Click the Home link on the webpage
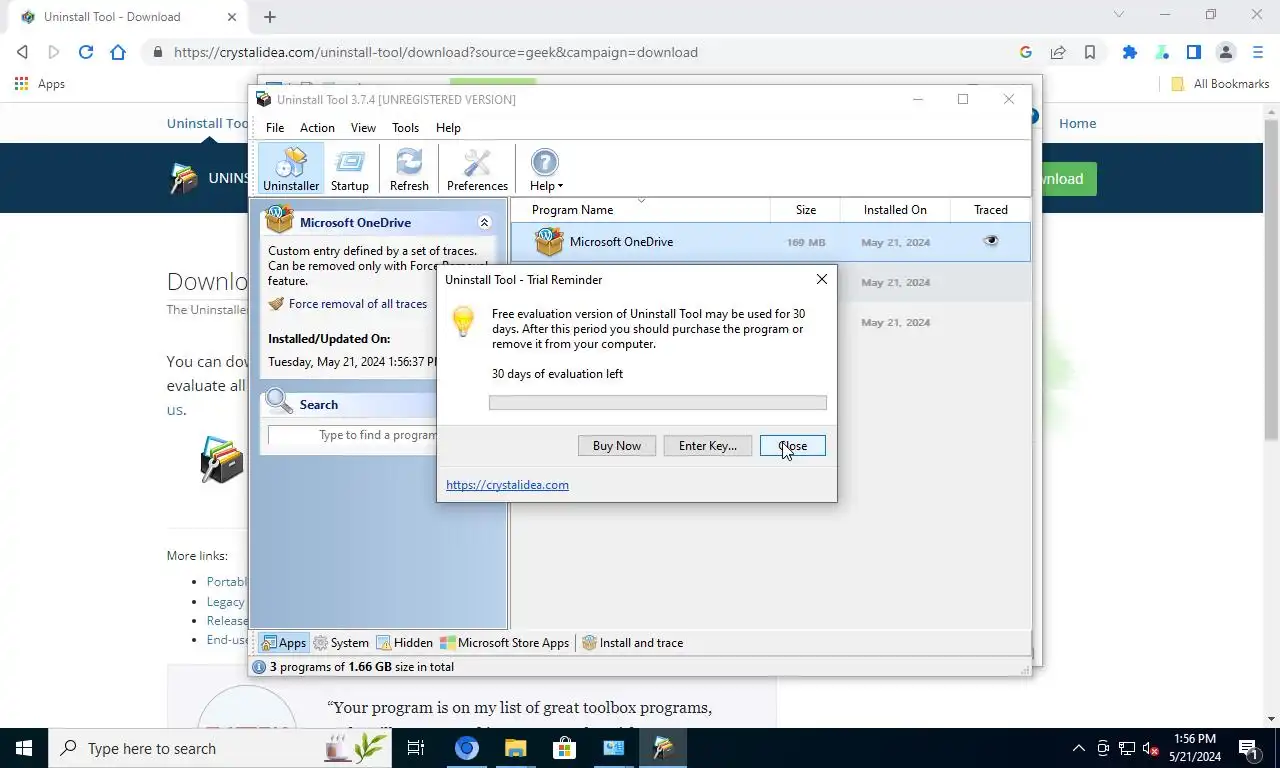Viewport: 1280px width, 768px height. [1077, 123]
